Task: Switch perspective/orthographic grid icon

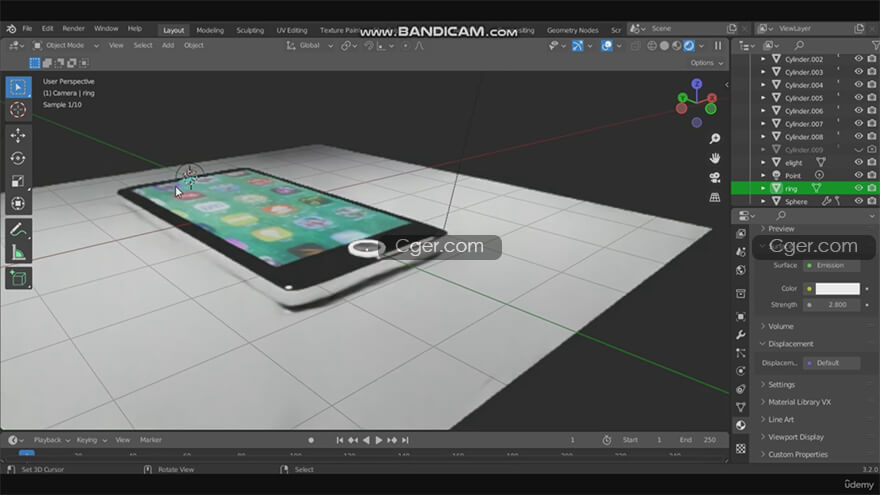Action: pos(714,198)
